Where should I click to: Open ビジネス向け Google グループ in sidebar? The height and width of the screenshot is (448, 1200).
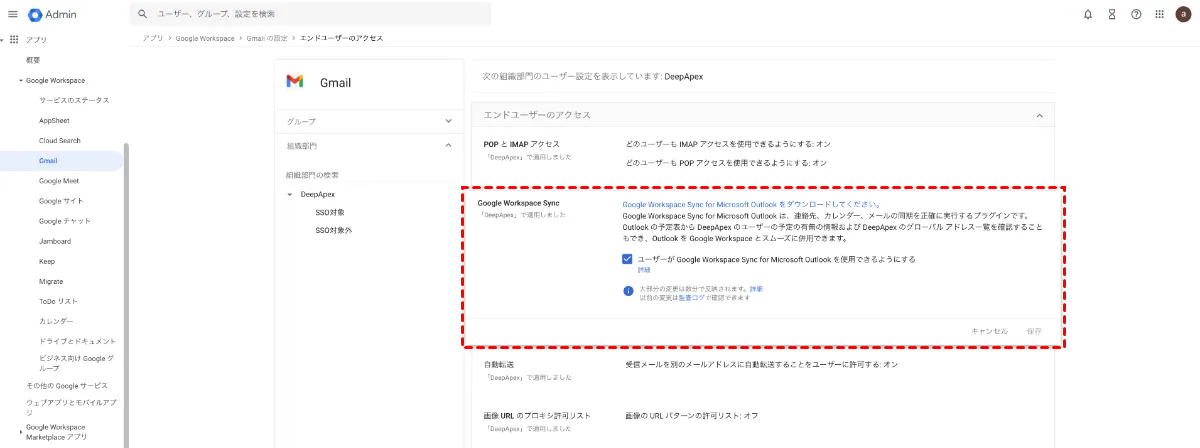[x=77, y=361]
